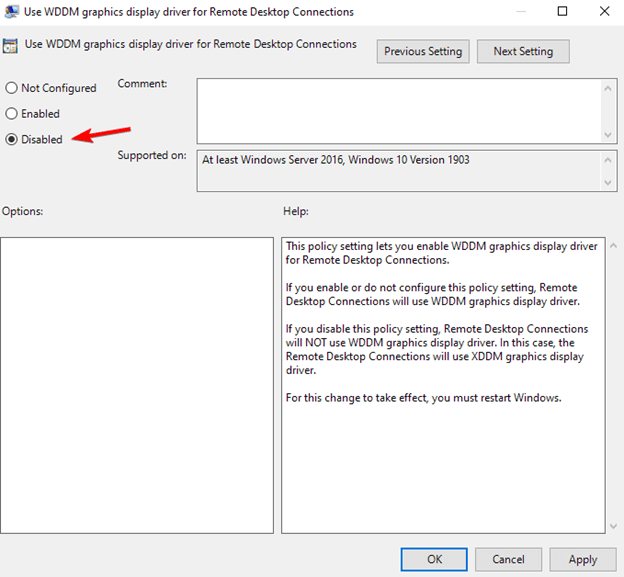
Task: Click inside the Comment text box
Action: pyautogui.click(x=400, y=111)
